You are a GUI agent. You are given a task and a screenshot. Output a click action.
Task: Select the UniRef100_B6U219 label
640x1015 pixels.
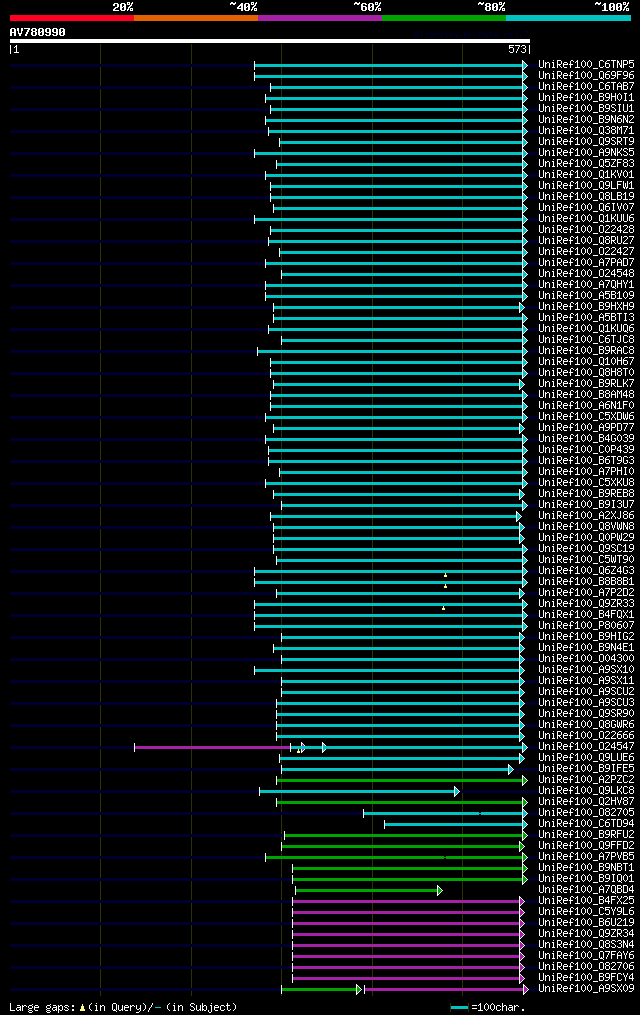click(x=586, y=923)
